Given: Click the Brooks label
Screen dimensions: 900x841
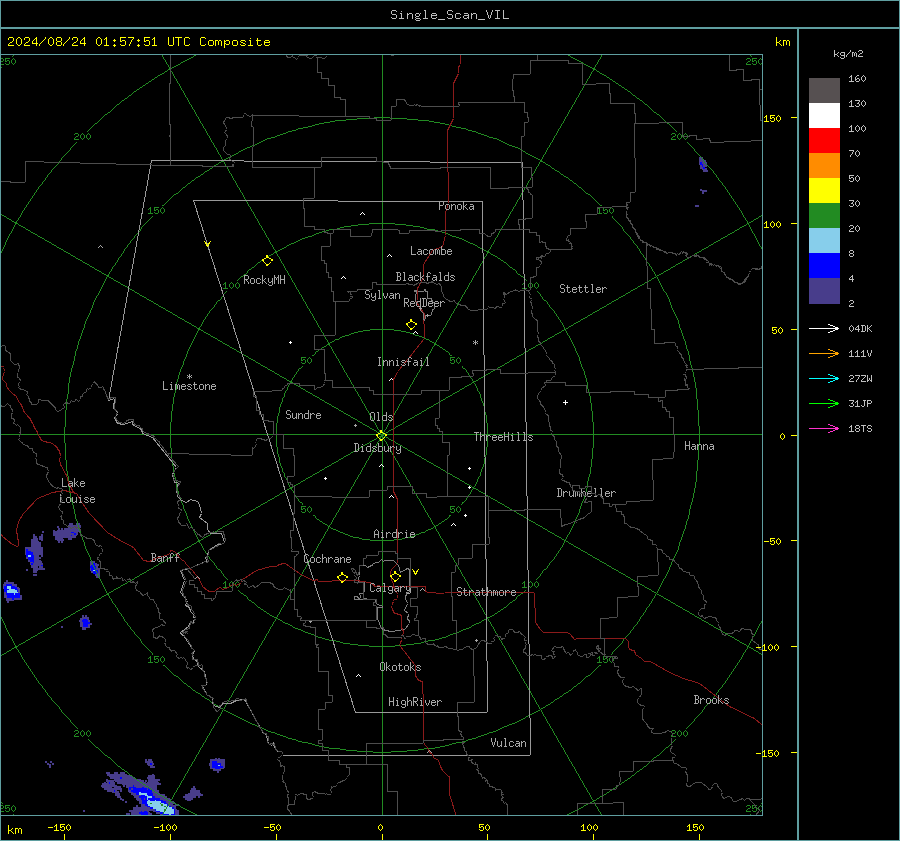Looking at the screenshot, I should coord(711,700).
